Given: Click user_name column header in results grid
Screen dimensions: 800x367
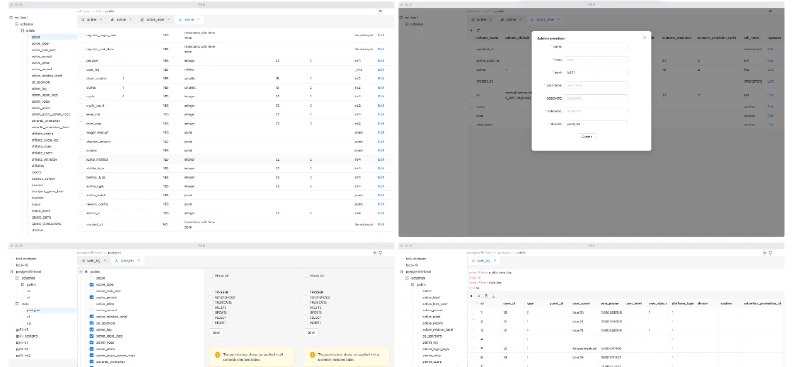Looking at the screenshot, I should tap(581, 304).
